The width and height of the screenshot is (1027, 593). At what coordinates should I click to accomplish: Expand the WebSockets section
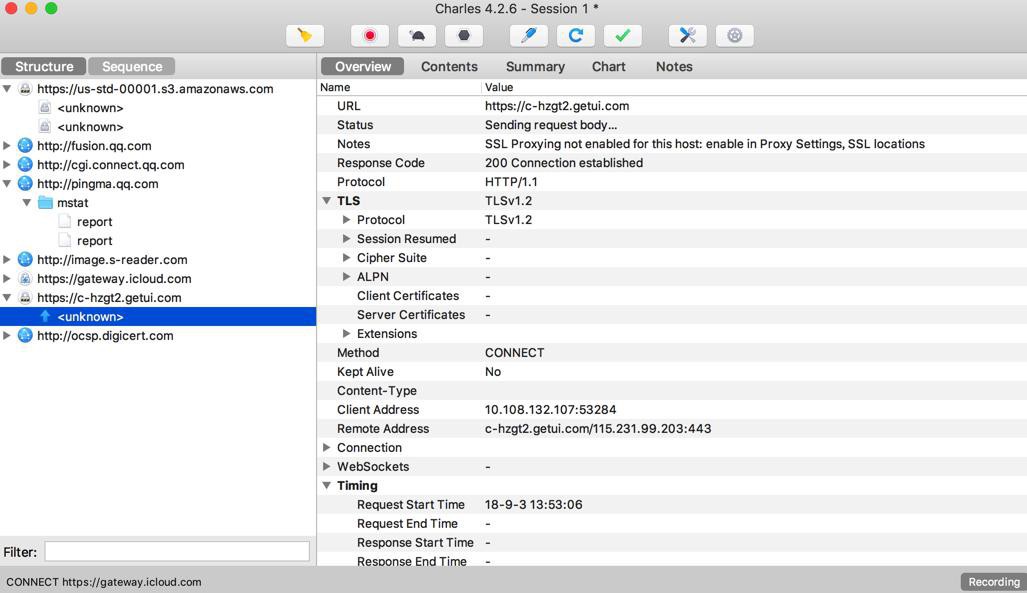(x=326, y=467)
